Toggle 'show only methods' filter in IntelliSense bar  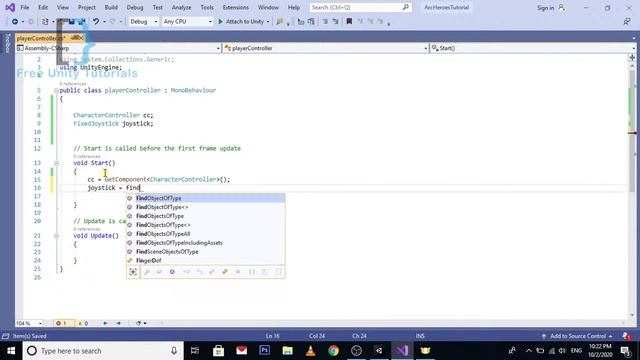(x=172, y=272)
